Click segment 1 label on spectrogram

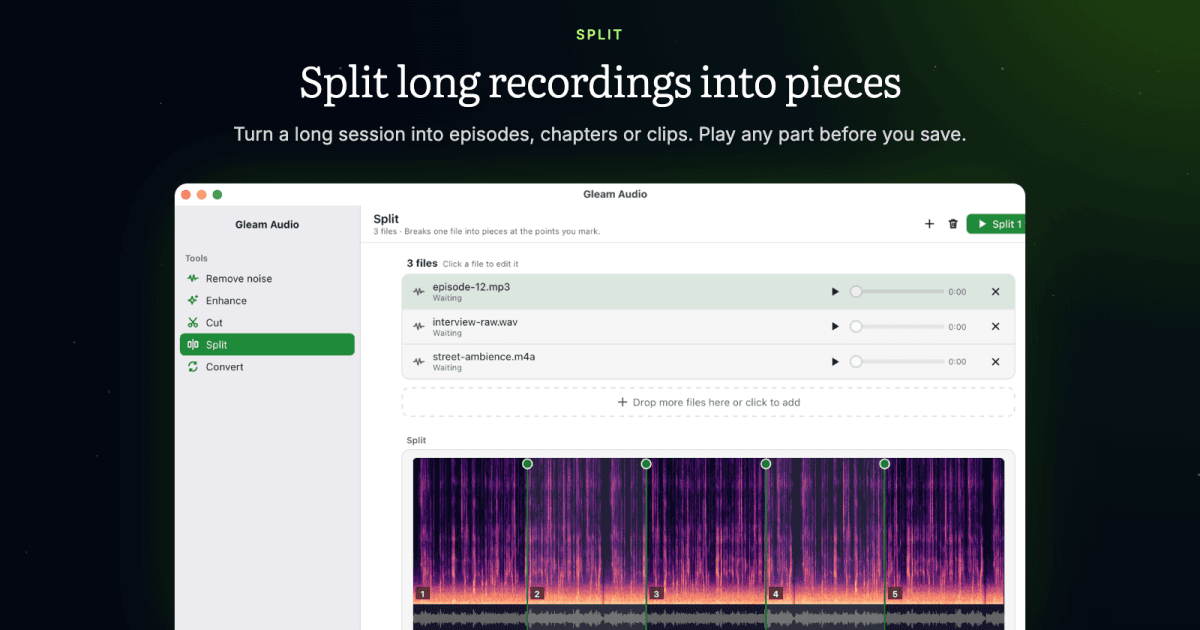point(423,594)
